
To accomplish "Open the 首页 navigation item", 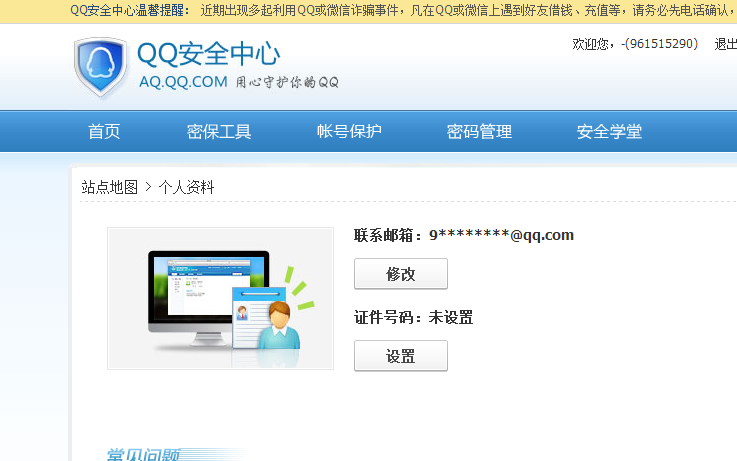I will click(x=104, y=132).
